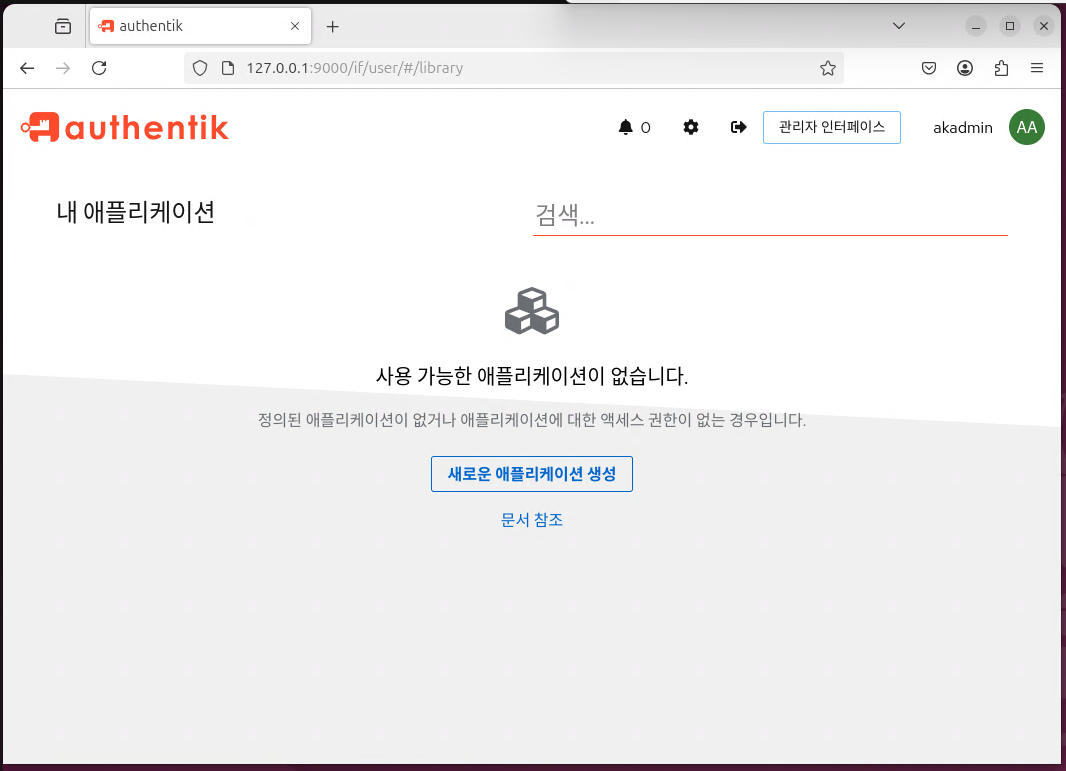Click the 내 애플리케이션 heading
This screenshot has width=1066, height=771.
[x=136, y=212]
